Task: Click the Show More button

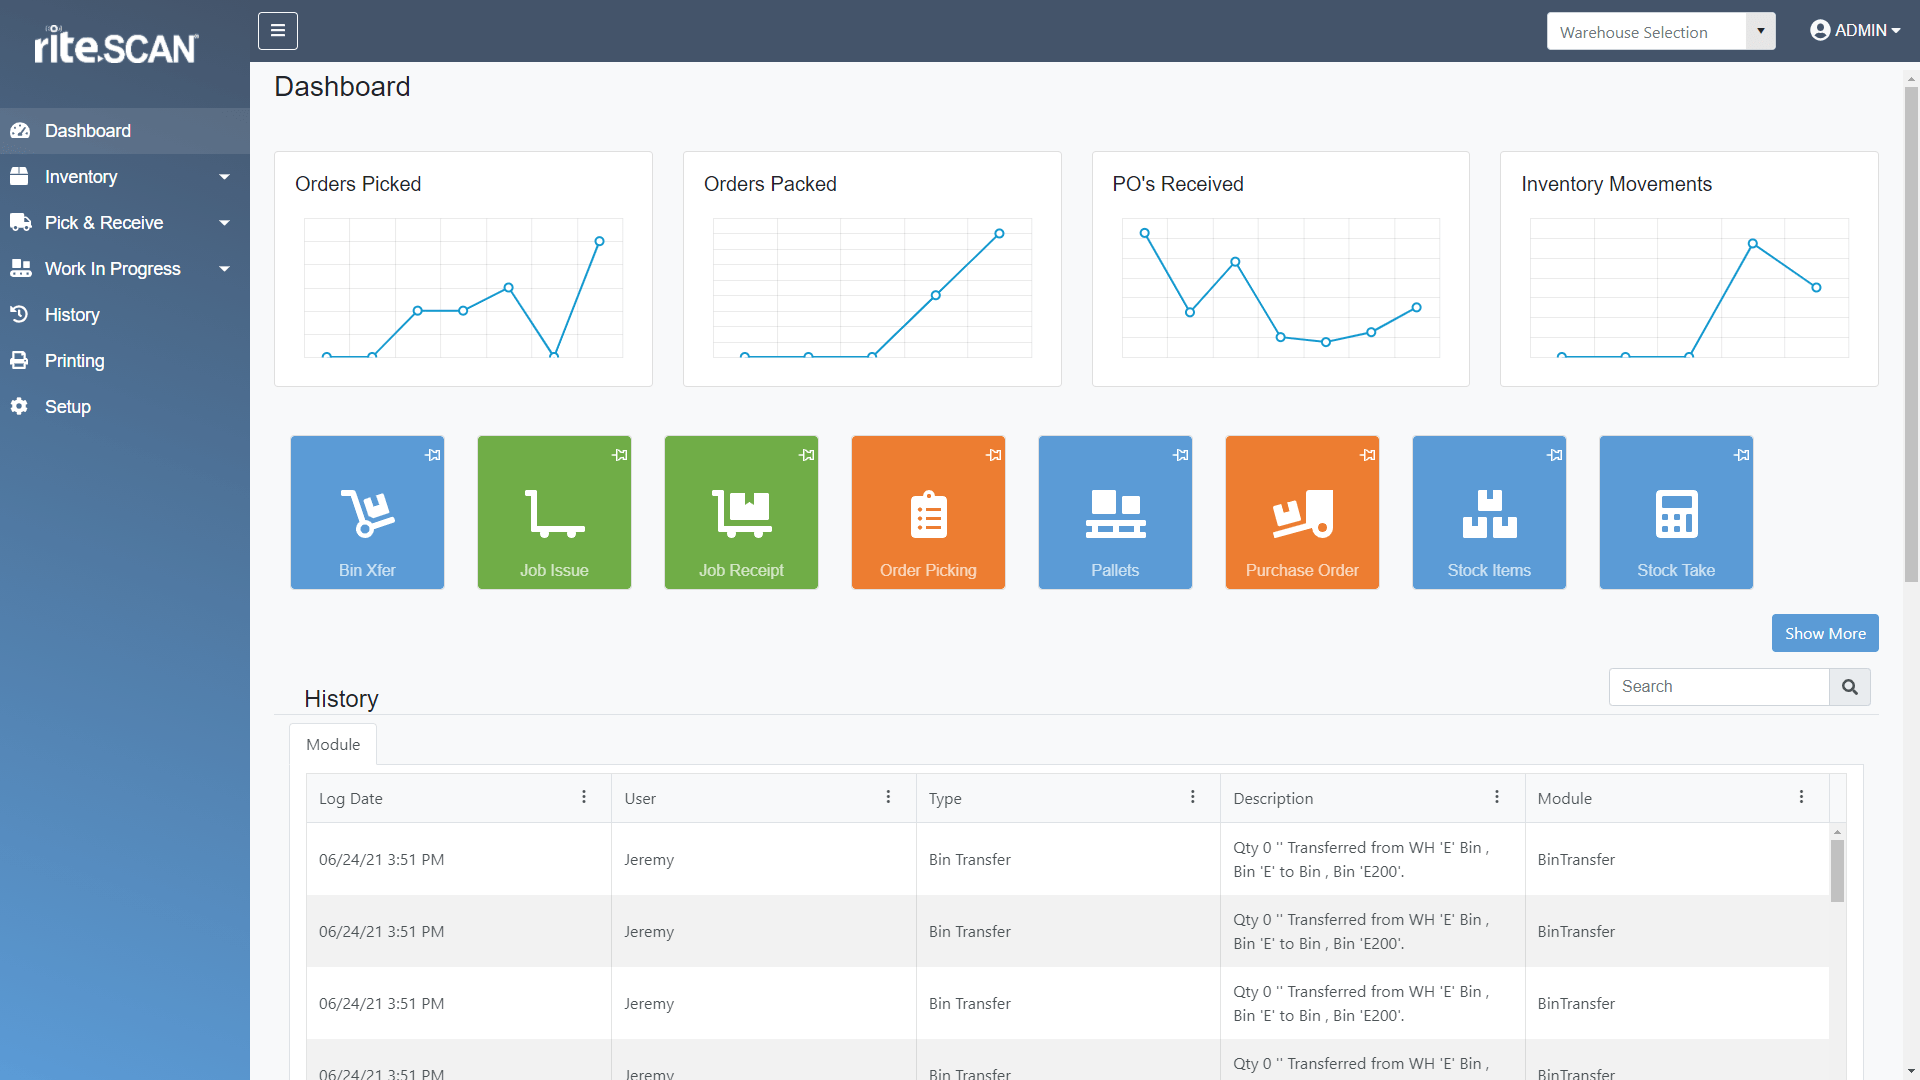Action: pyautogui.click(x=1824, y=633)
